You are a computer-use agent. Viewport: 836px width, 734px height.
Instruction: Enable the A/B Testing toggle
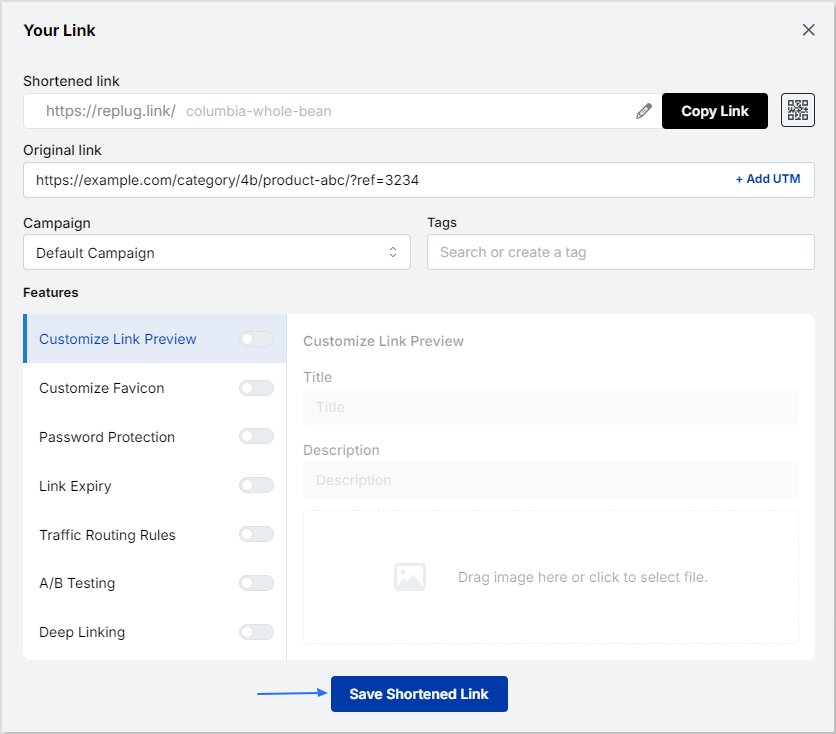pos(256,583)
